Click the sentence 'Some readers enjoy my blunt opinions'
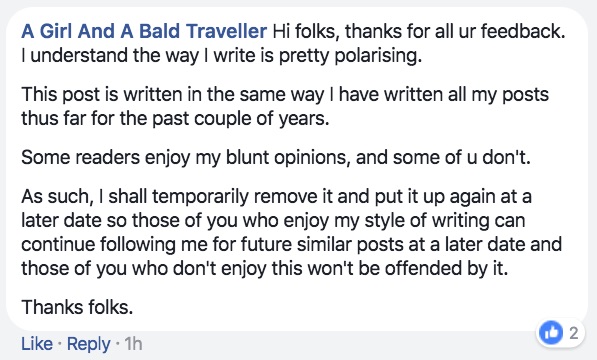The height and width of the screenshot is (360, 597). [185, 158]
